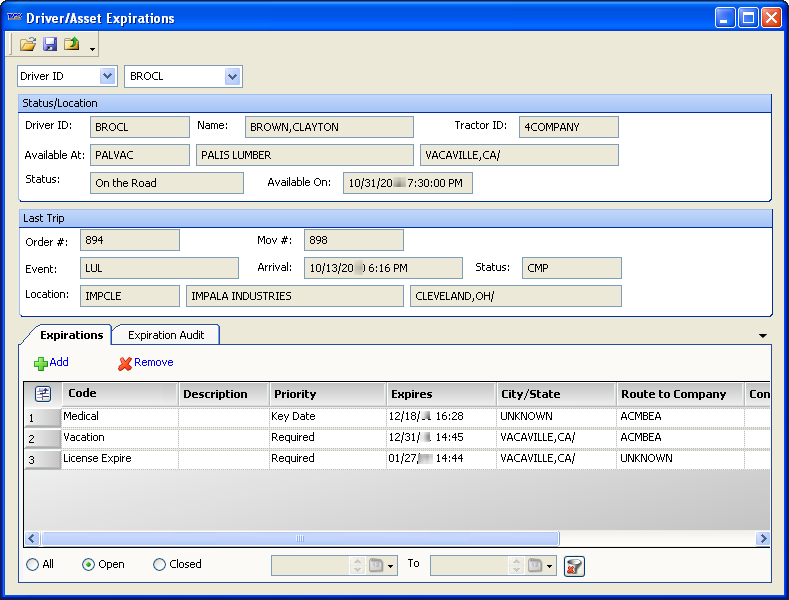Click the folder with green arrow icon
The width and height of the screenshot is (789, 600).
pyautogui.click(x=71, y=44)
